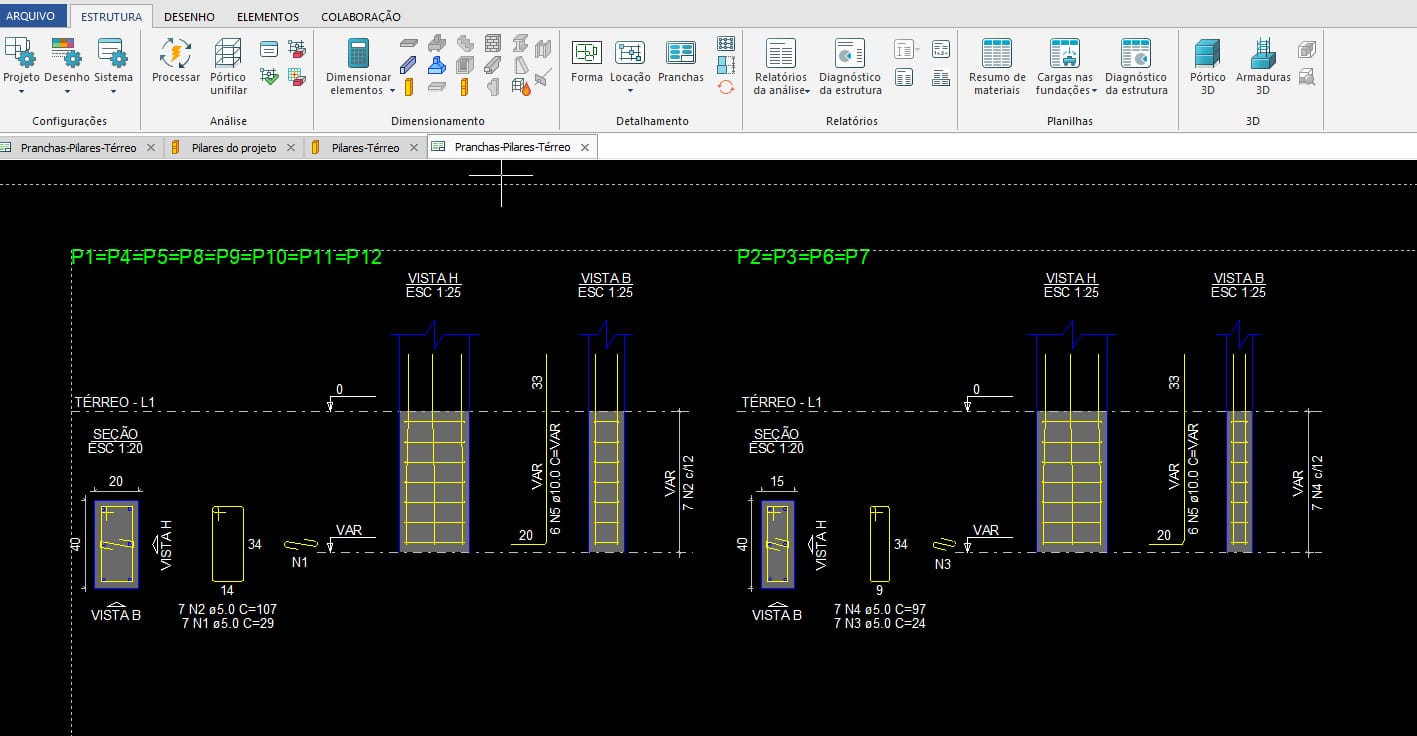Switch to the Pilares do projeto document tab

pyautogui.click(x=234, y=147)
